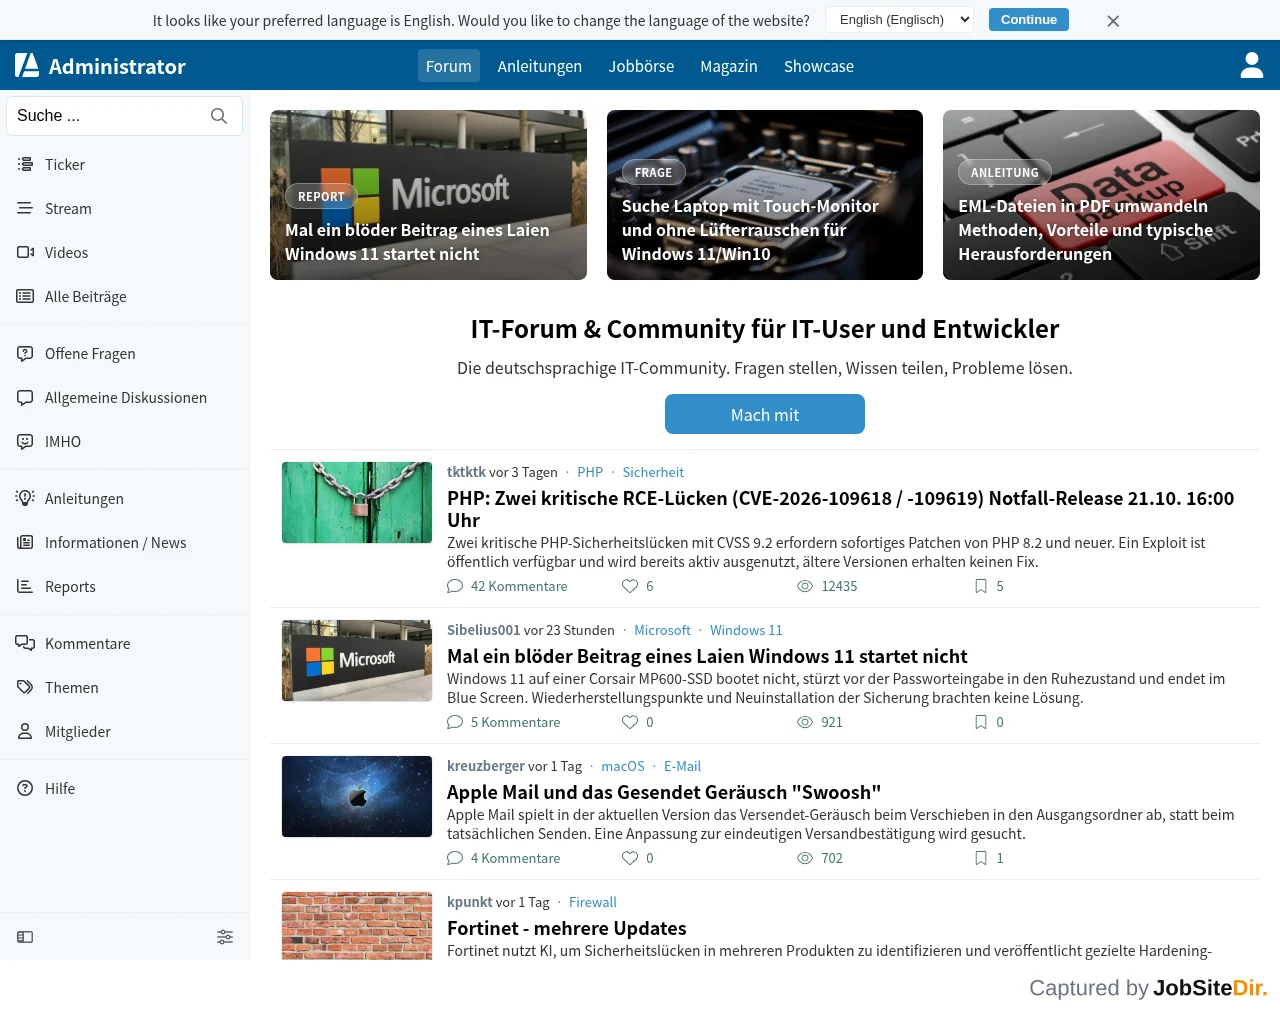The height and width of the screenshot is (1018, 1280).
Task: Open Ticker in the sidebar
Action: [124, 164]
